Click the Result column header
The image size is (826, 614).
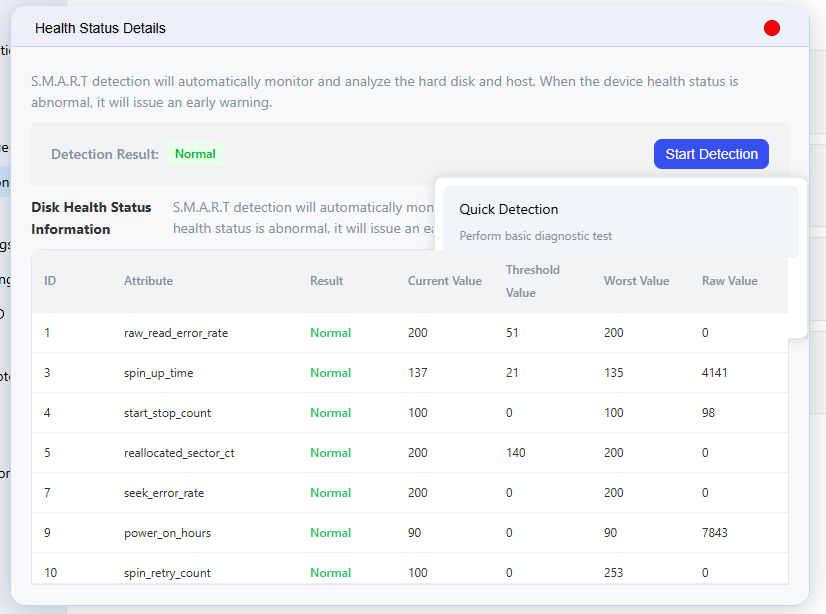327,281
